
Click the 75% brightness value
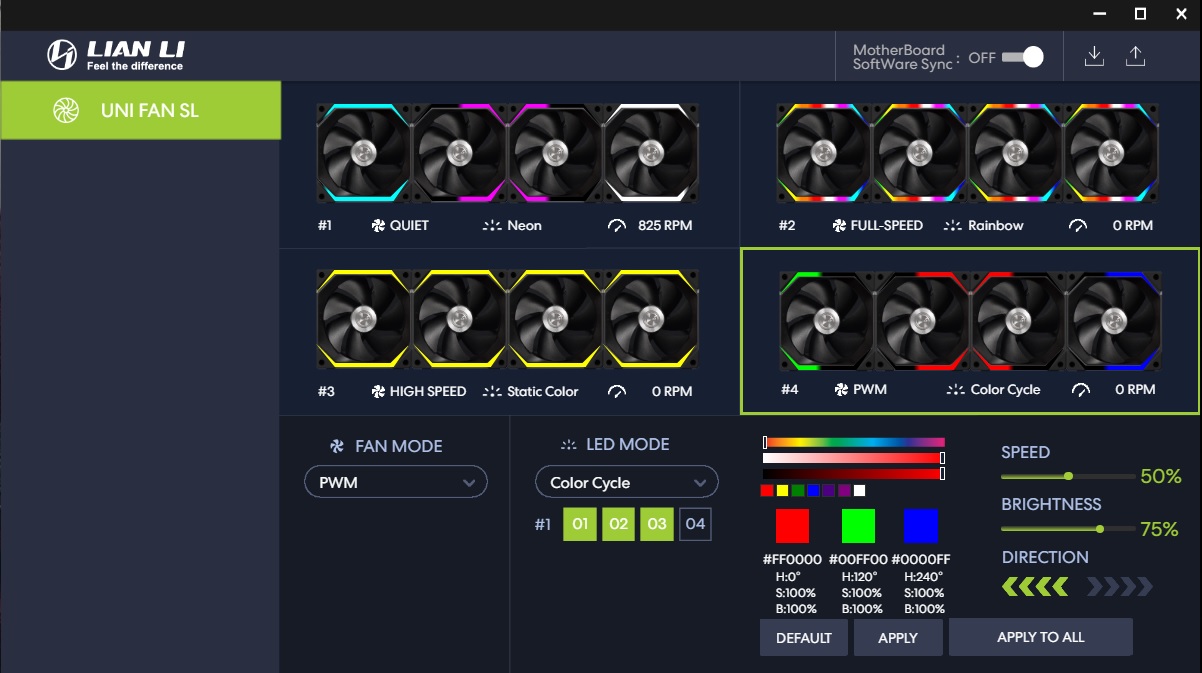[x=1160, y=529]
